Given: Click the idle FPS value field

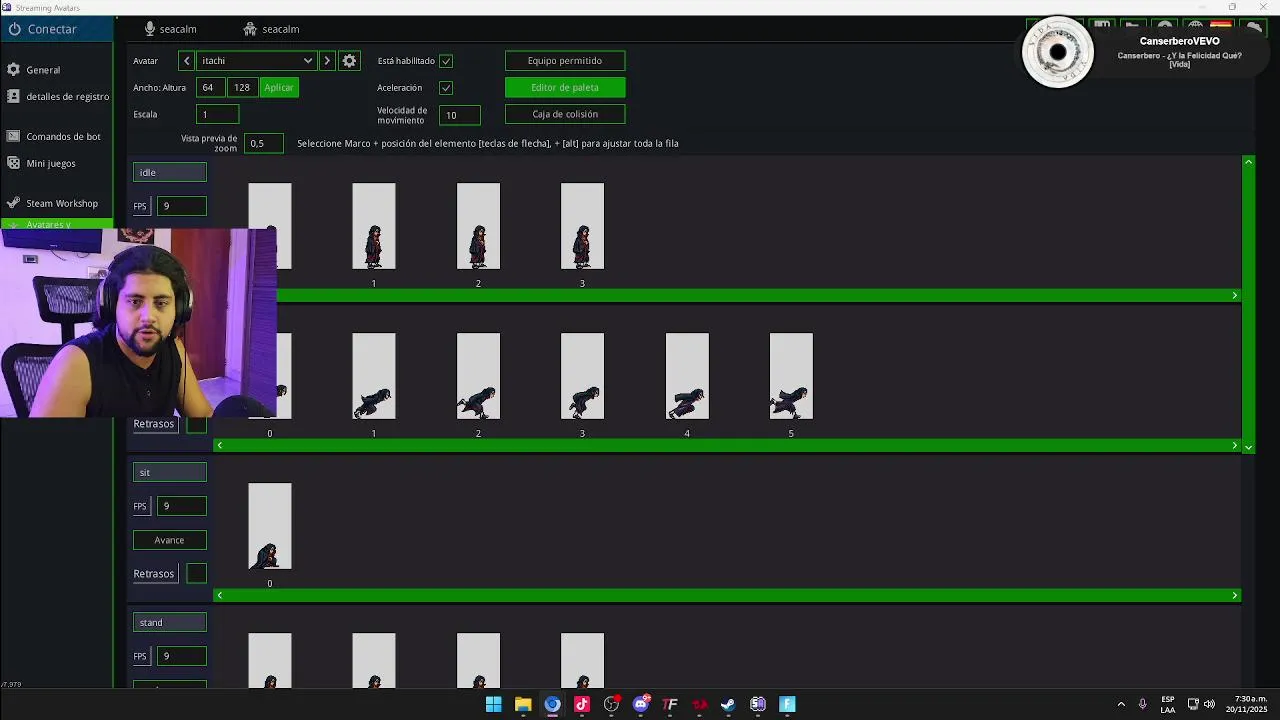Looking at the screenshot, I should pyautogui.click(x=183, y=206).
